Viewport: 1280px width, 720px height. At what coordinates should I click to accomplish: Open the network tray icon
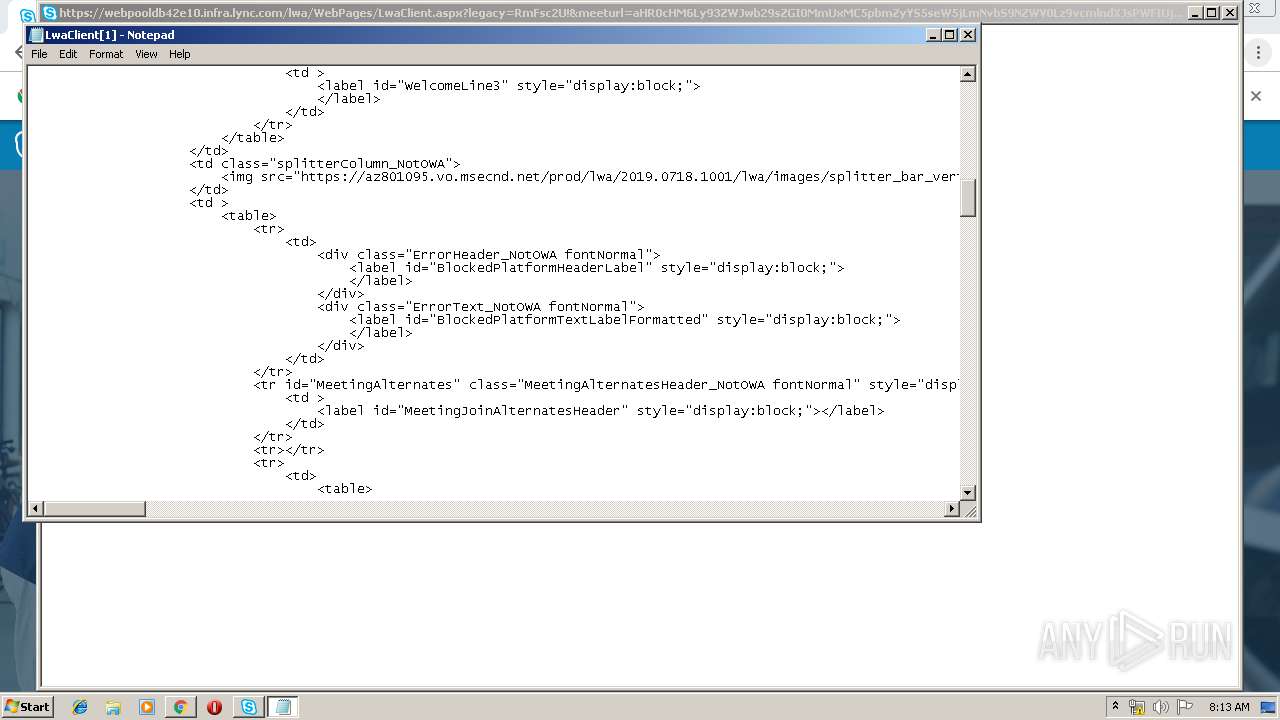(1137, 707)
